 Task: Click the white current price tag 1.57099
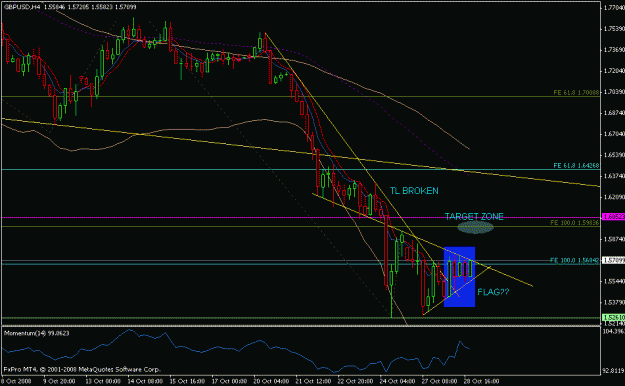[x=613, y=260]
